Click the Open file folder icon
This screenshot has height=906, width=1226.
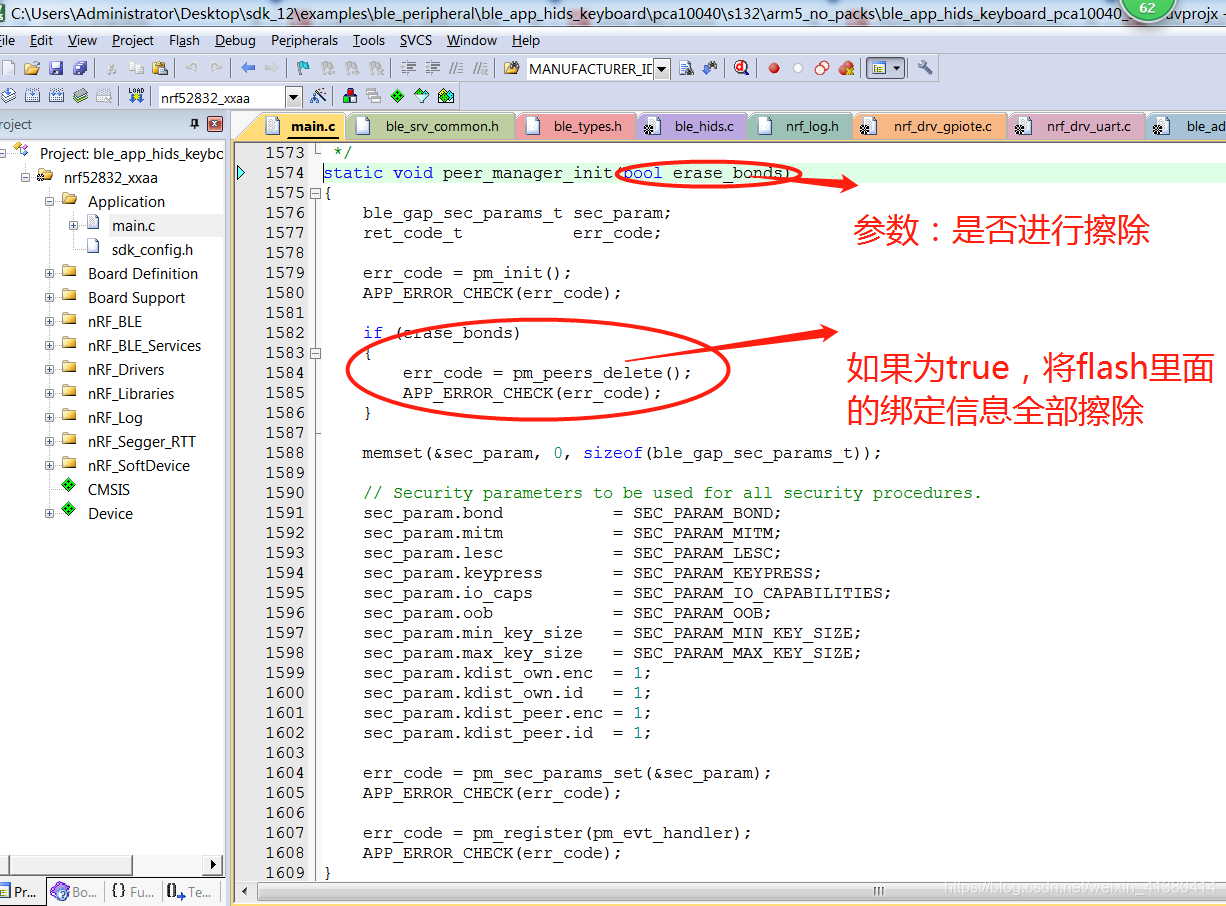pos(32,68)
